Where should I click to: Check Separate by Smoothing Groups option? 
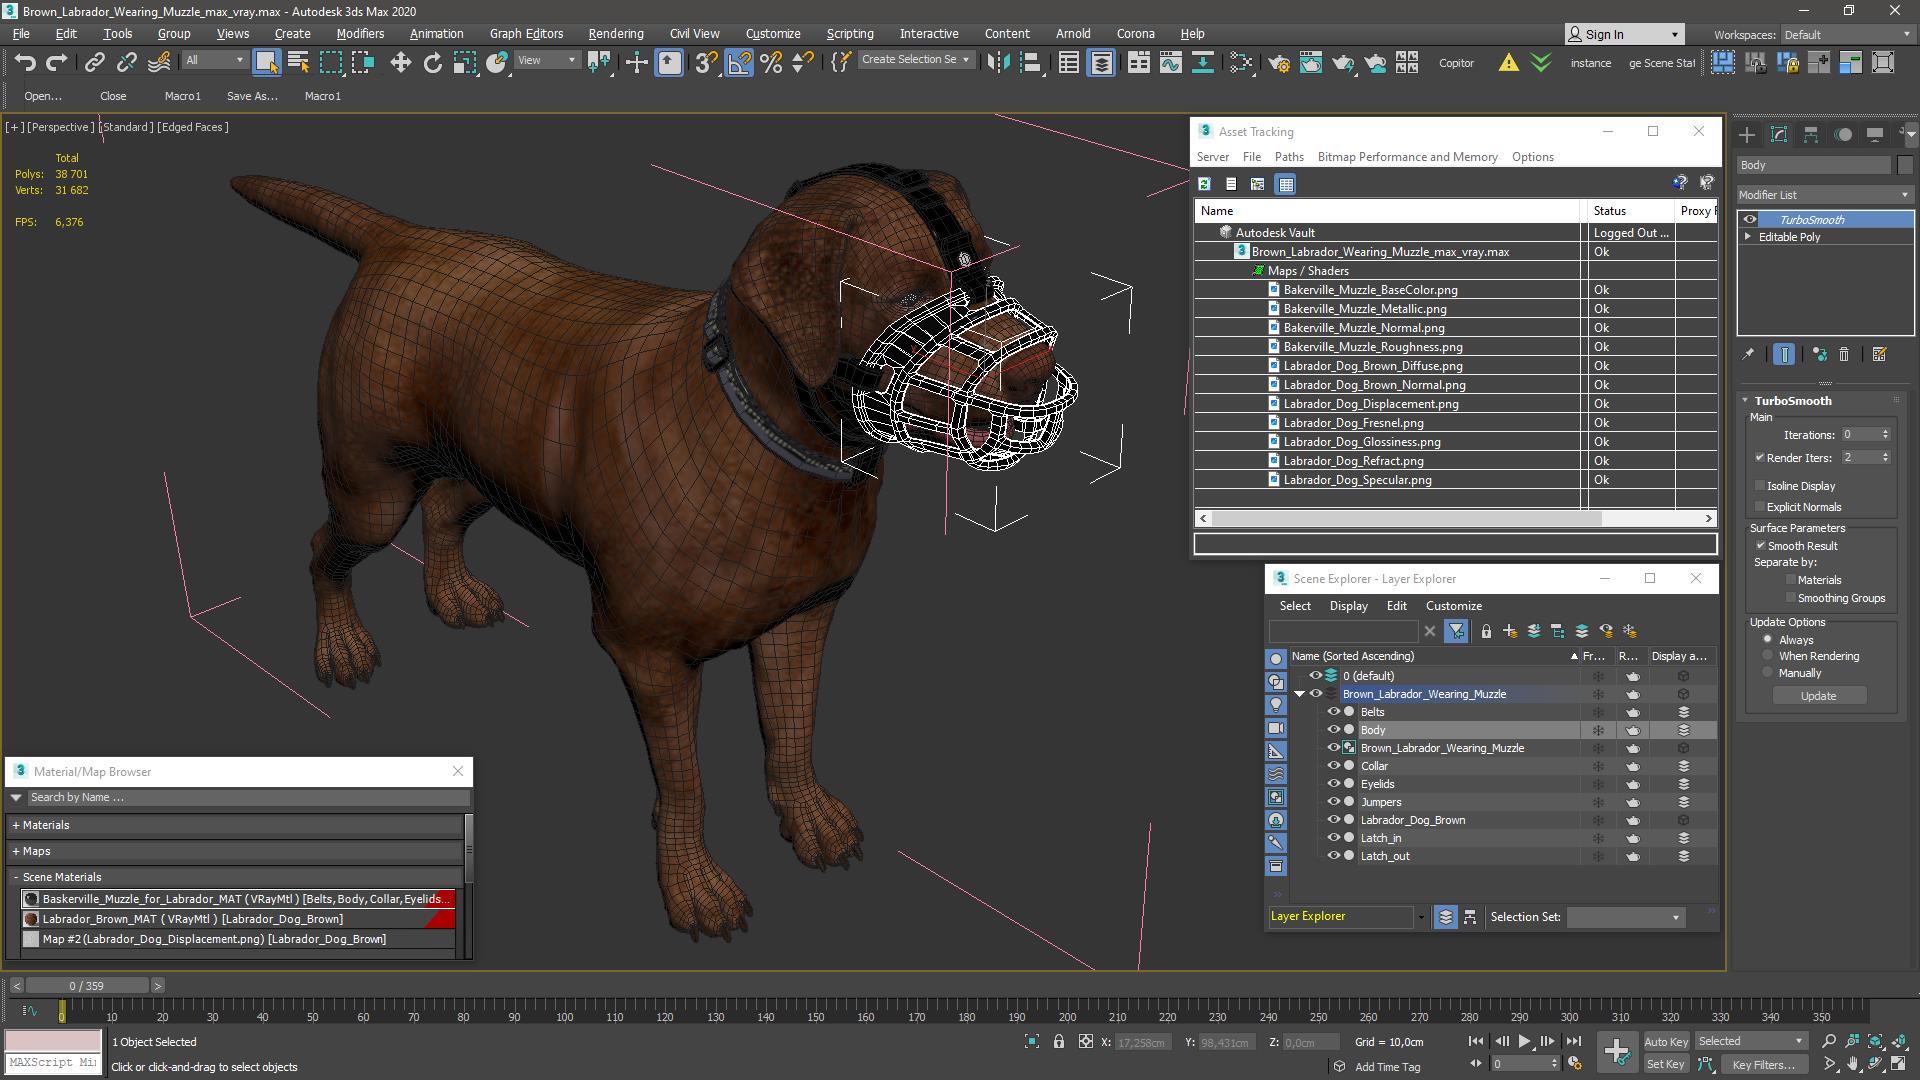pyautogui.click(x=1791, y=598)
